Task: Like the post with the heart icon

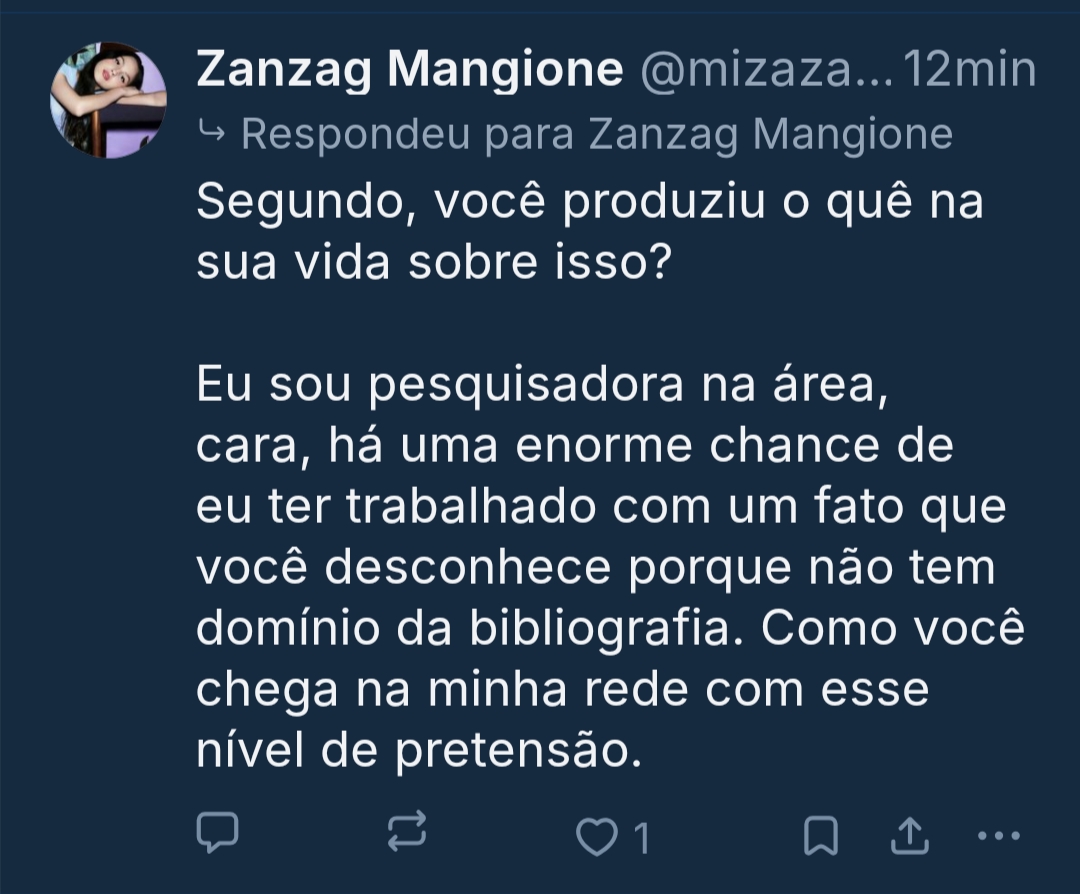Action: 598,836
